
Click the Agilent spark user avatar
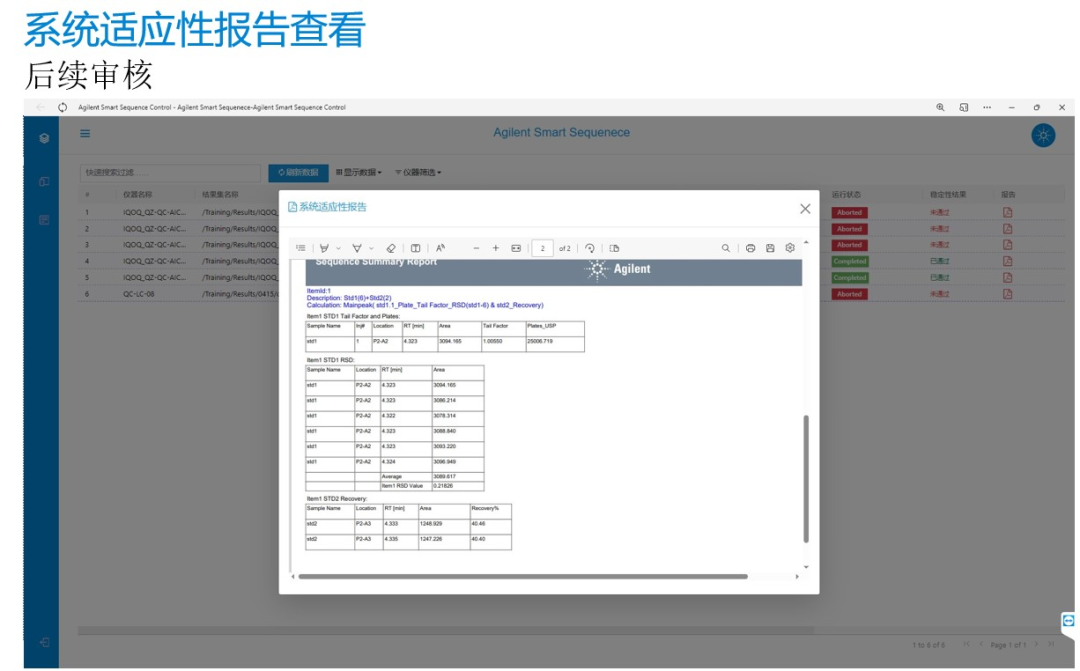pos(1043,135)
